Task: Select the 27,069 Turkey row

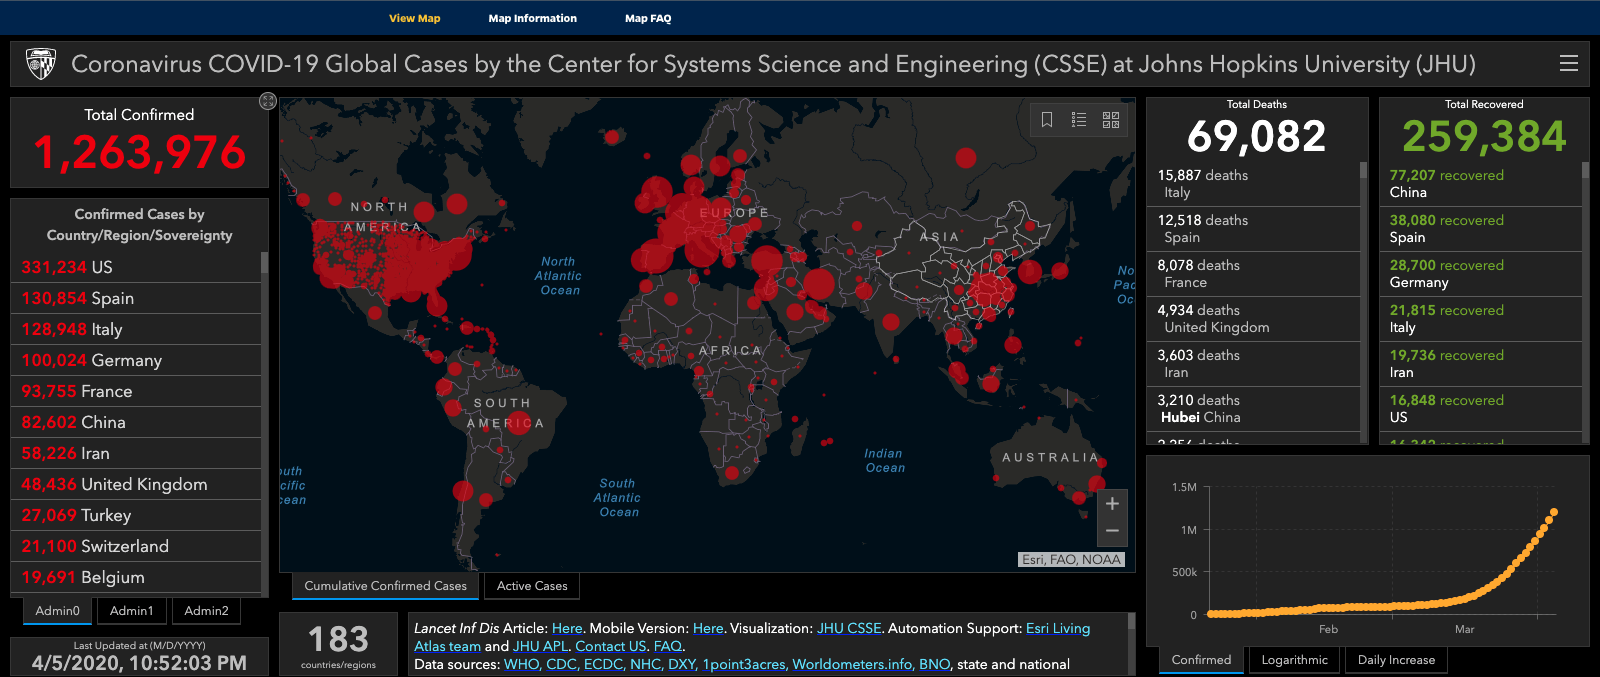Action: click(136, 515)
